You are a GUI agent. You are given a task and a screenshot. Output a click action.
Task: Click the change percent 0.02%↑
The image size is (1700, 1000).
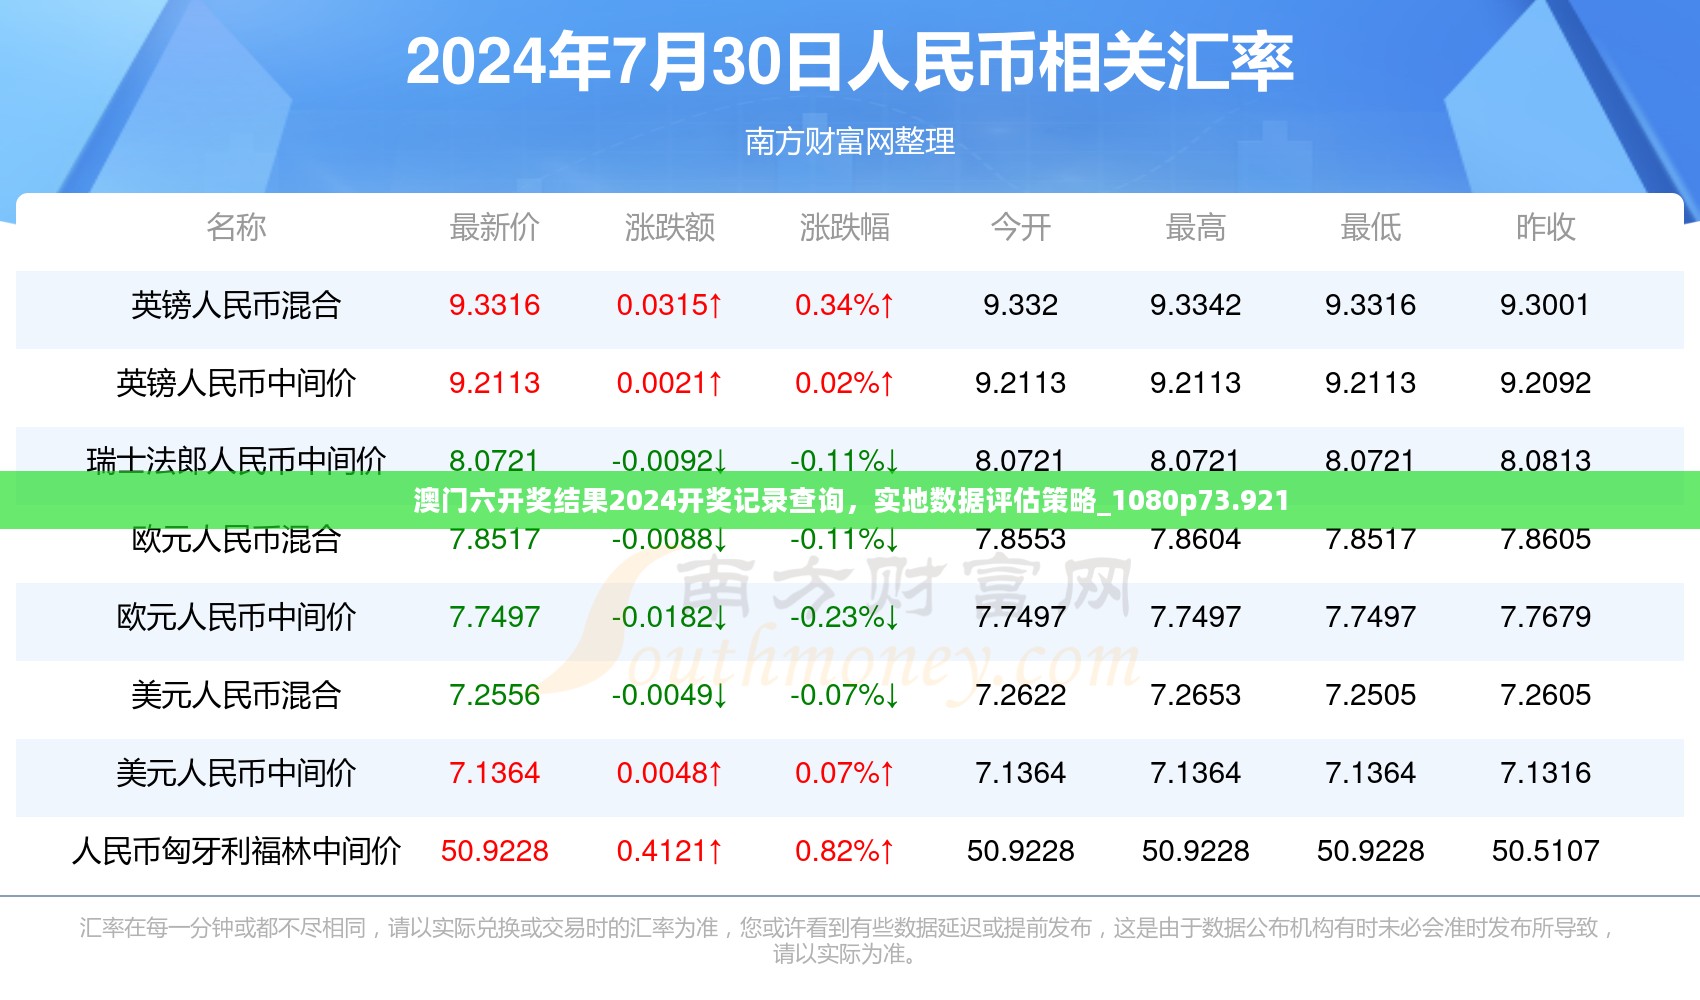[x=845, y=383]
